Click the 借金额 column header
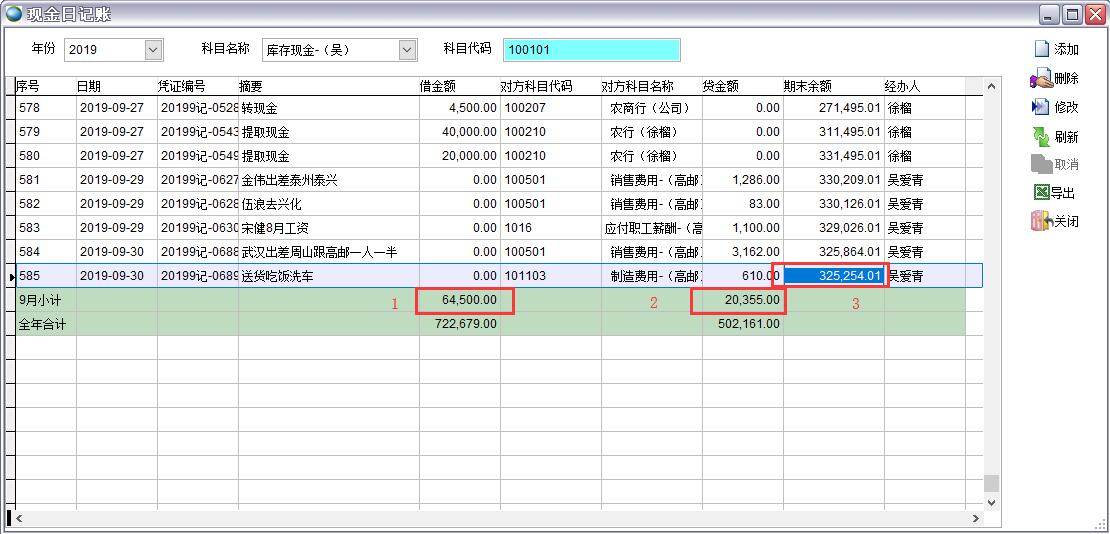The image size is (1110, 534). coord(459,86)
